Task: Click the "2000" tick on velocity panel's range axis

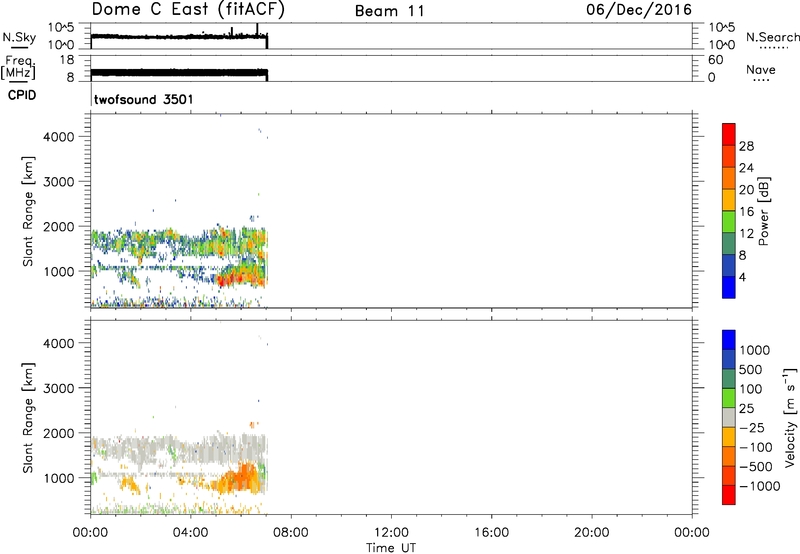Action: click(59, 433)
